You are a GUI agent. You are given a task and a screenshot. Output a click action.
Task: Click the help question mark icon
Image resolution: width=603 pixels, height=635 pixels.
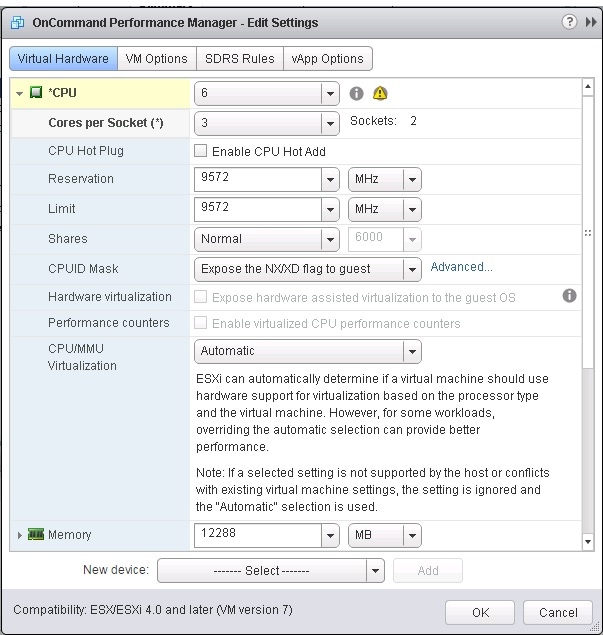(569, 21)
